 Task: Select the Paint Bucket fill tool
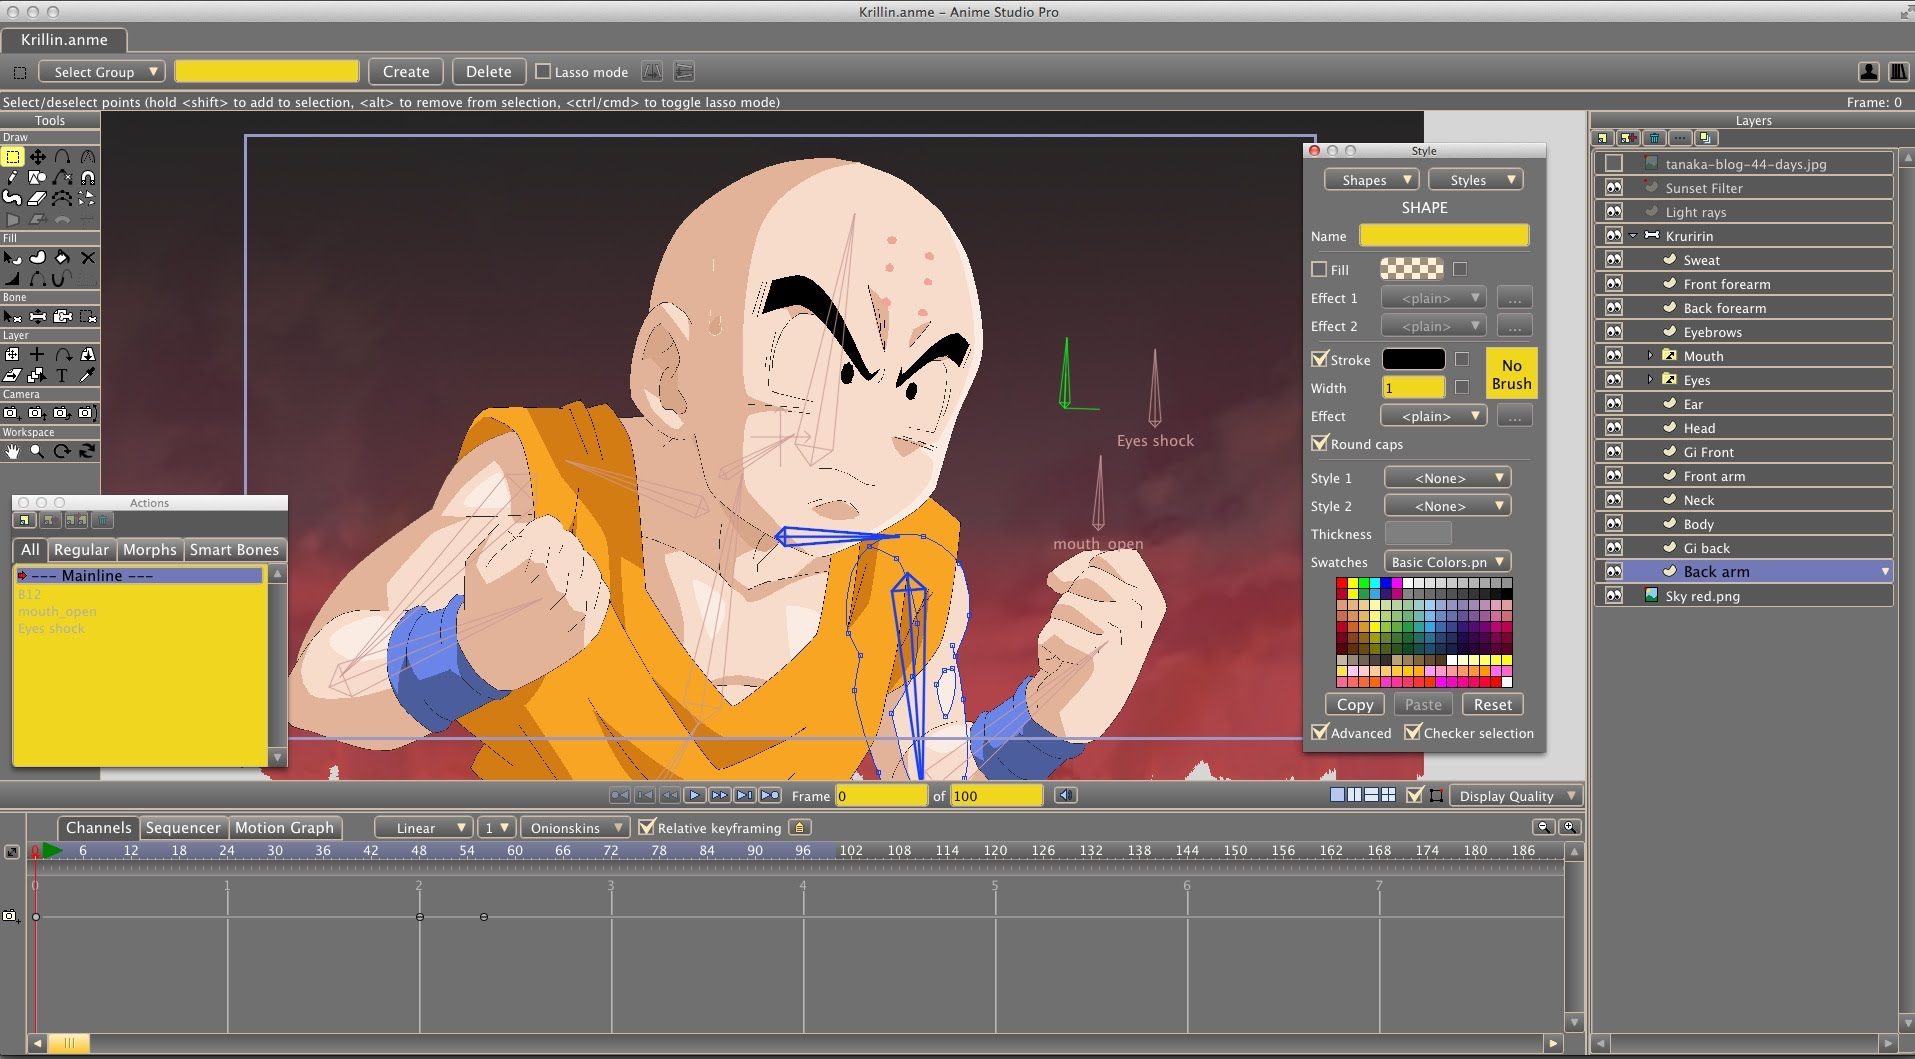point(62,258)
